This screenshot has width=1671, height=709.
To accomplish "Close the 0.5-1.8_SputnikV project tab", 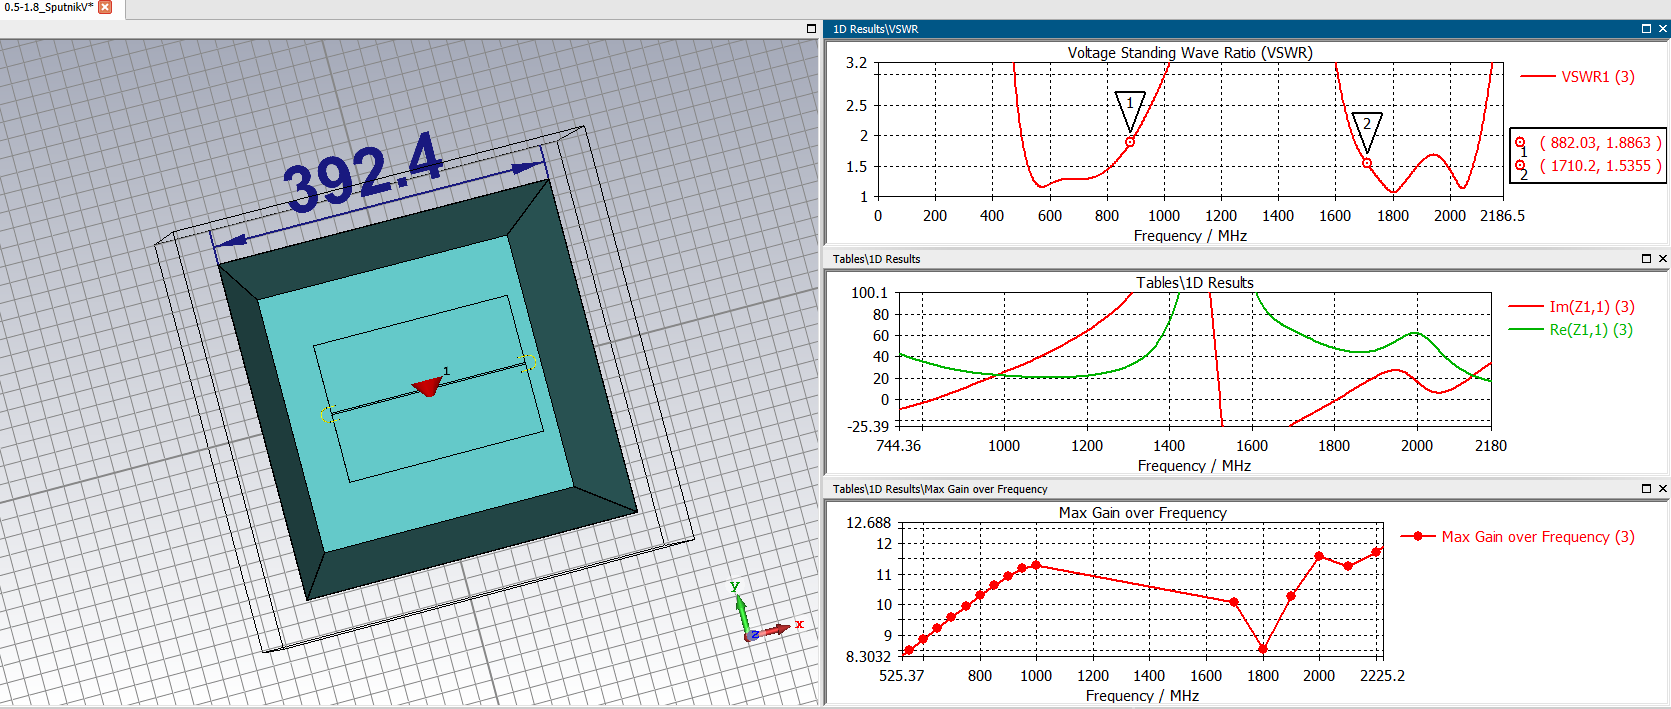I will [x=105, y=7].
